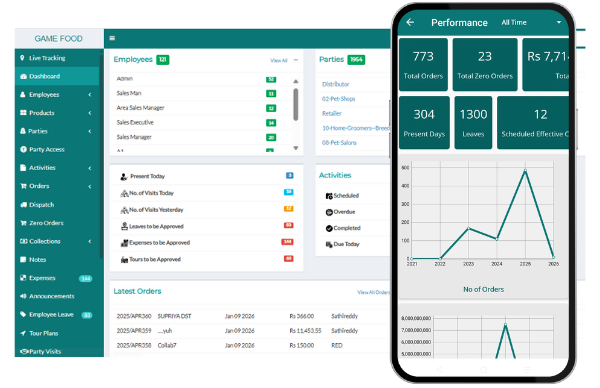Image resolution: width=600 pixels, height=388 pixels.
Task: Collapse the Employees panel with minus icon
Action: [x=296, y=60]
